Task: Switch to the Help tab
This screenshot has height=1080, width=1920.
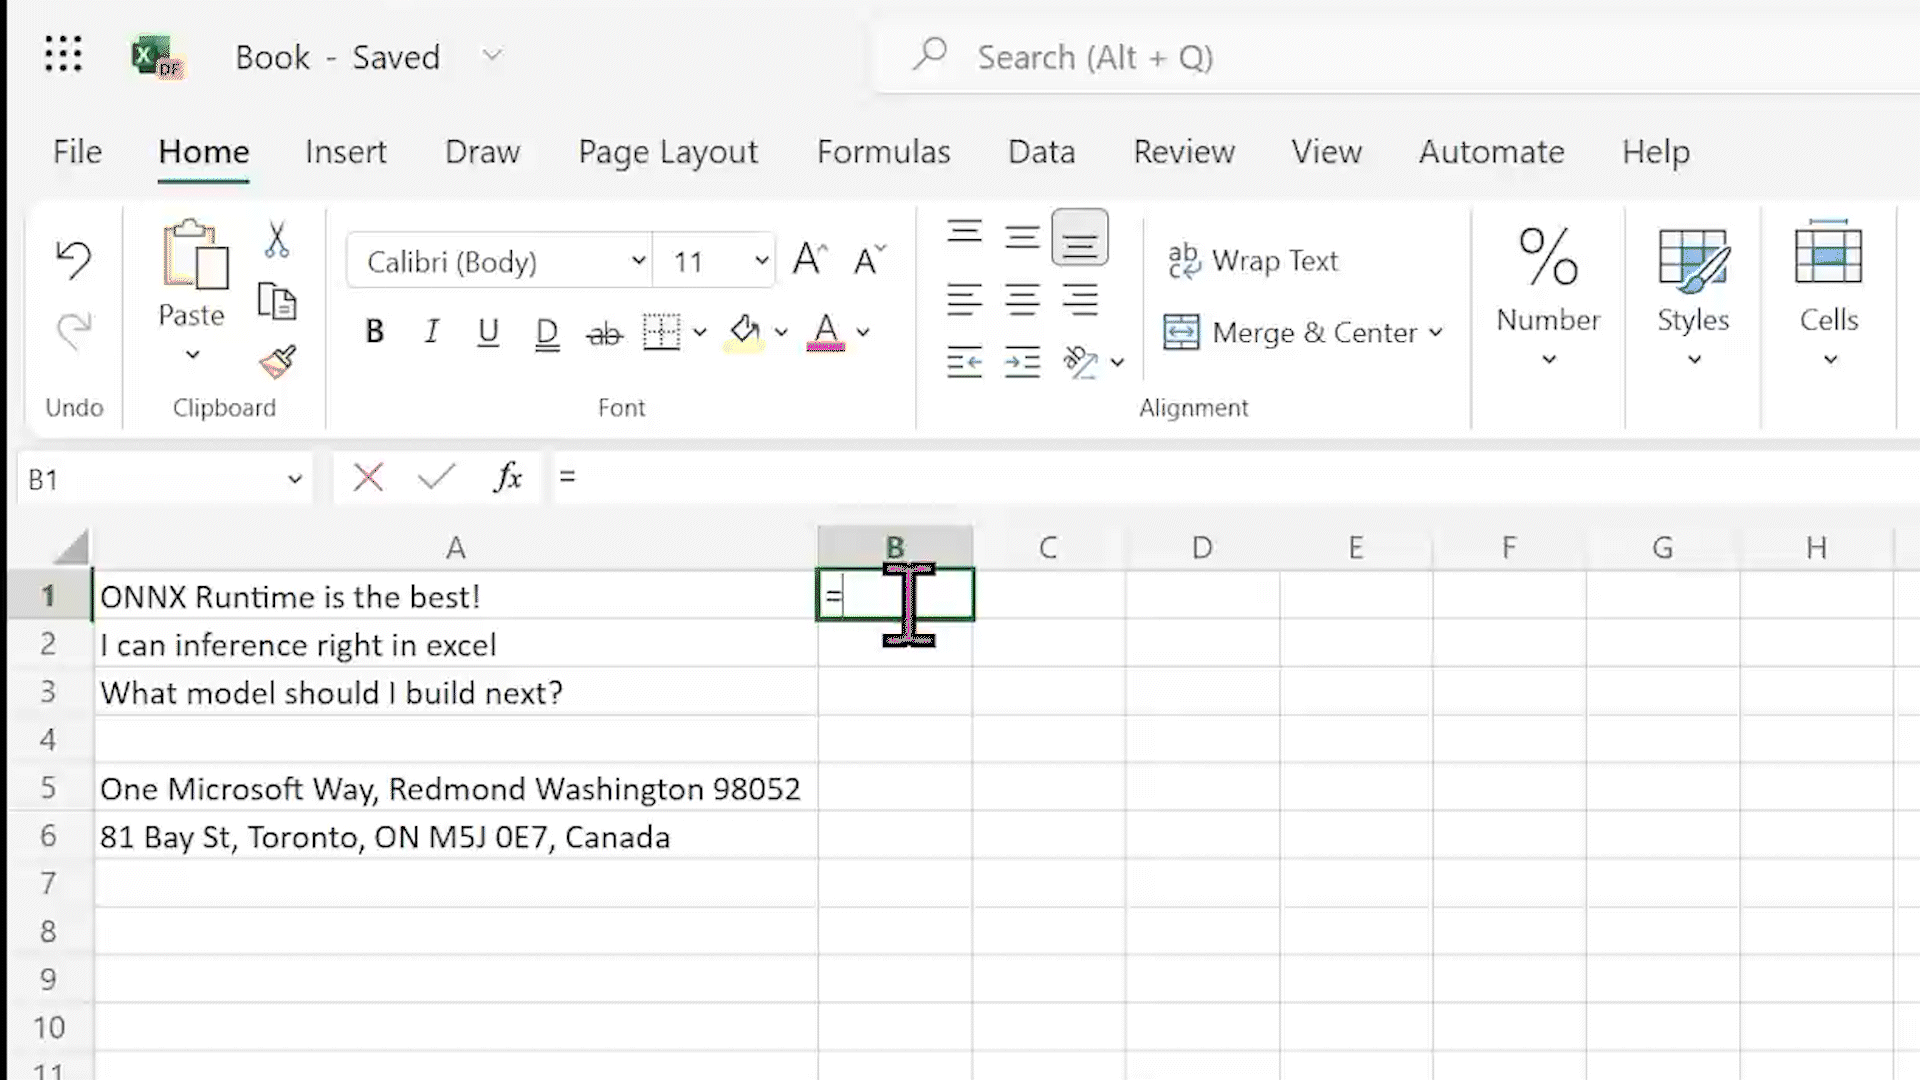Action: click(1656, 152)
